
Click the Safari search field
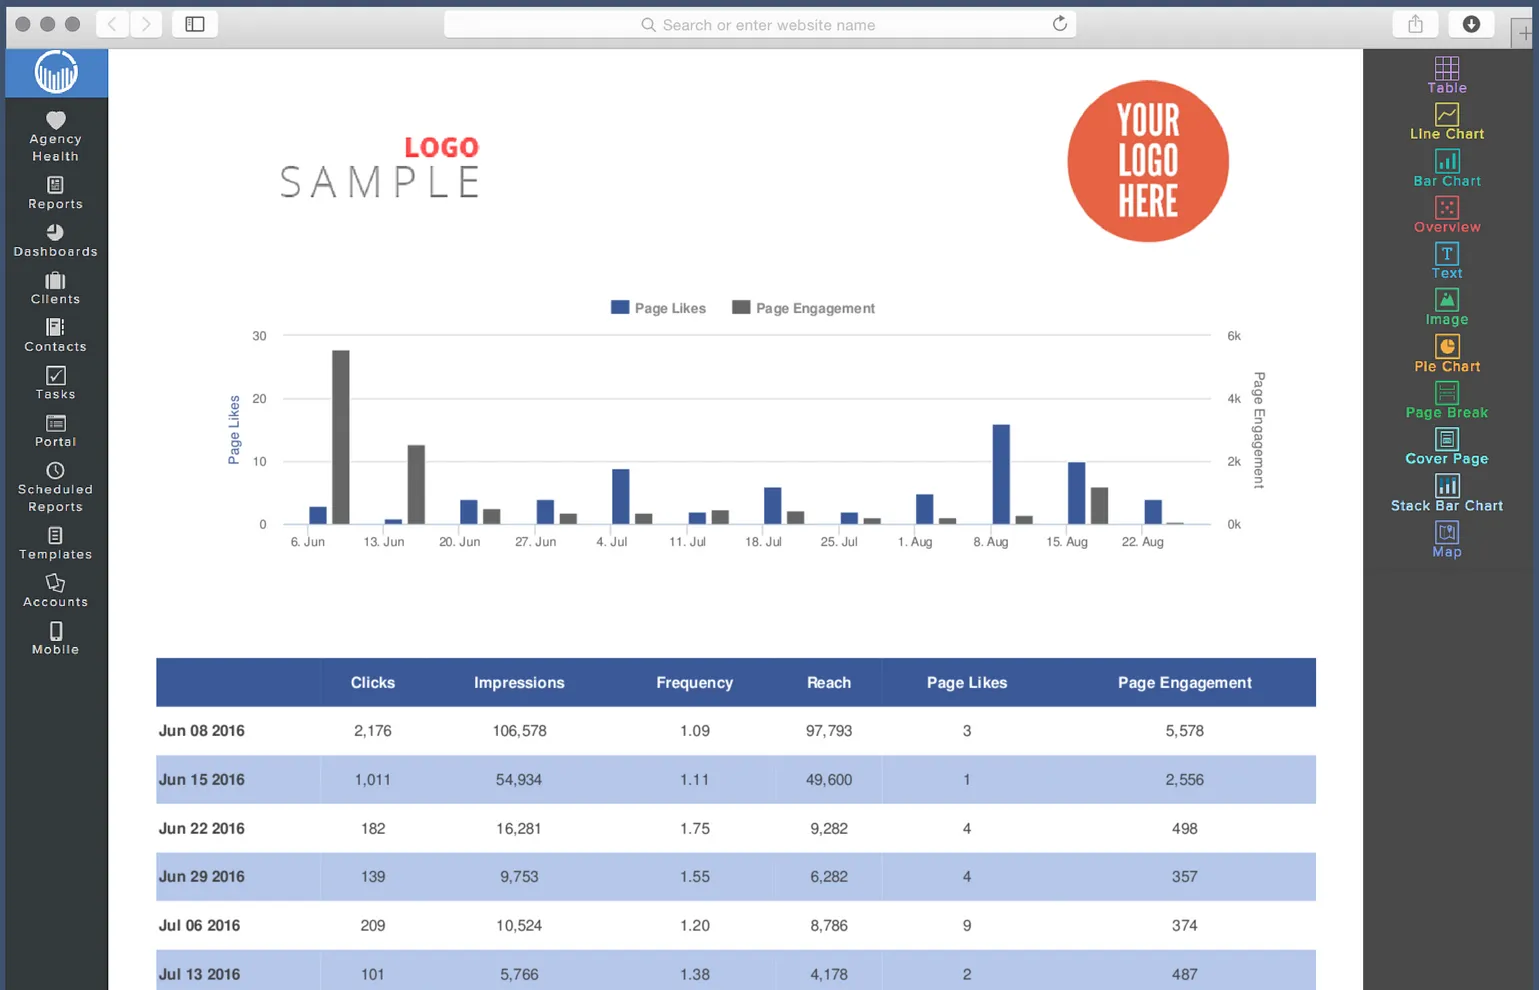pos(760,24)
